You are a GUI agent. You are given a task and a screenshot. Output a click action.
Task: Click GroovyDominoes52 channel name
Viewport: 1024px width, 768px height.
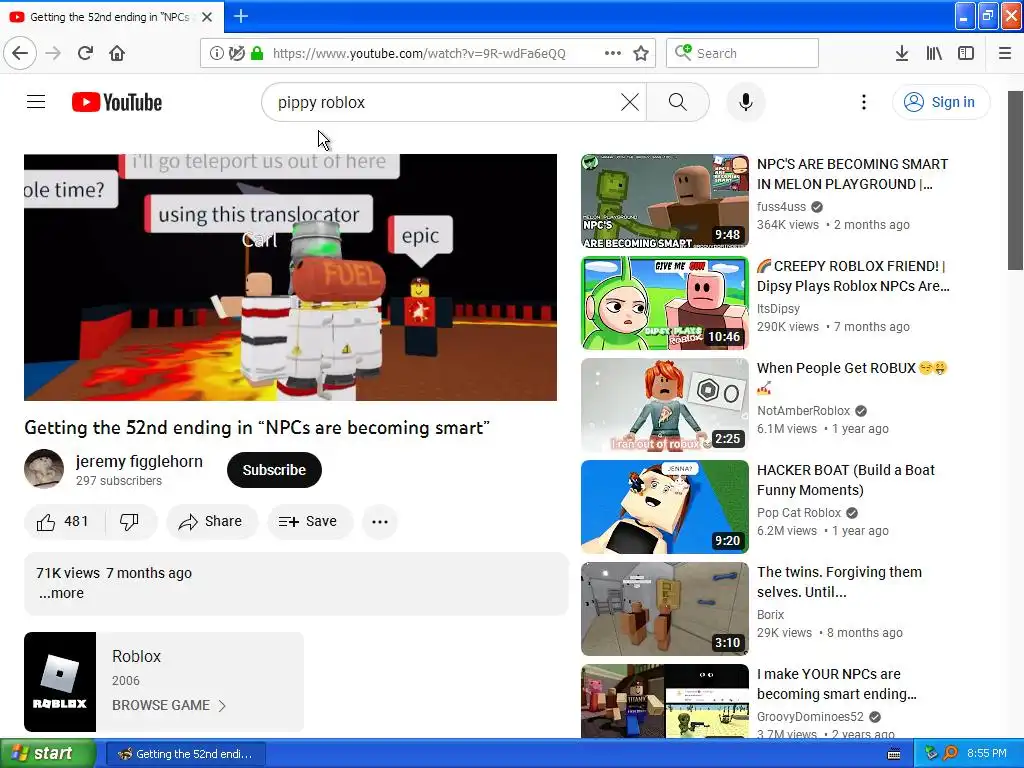(810, 716)
